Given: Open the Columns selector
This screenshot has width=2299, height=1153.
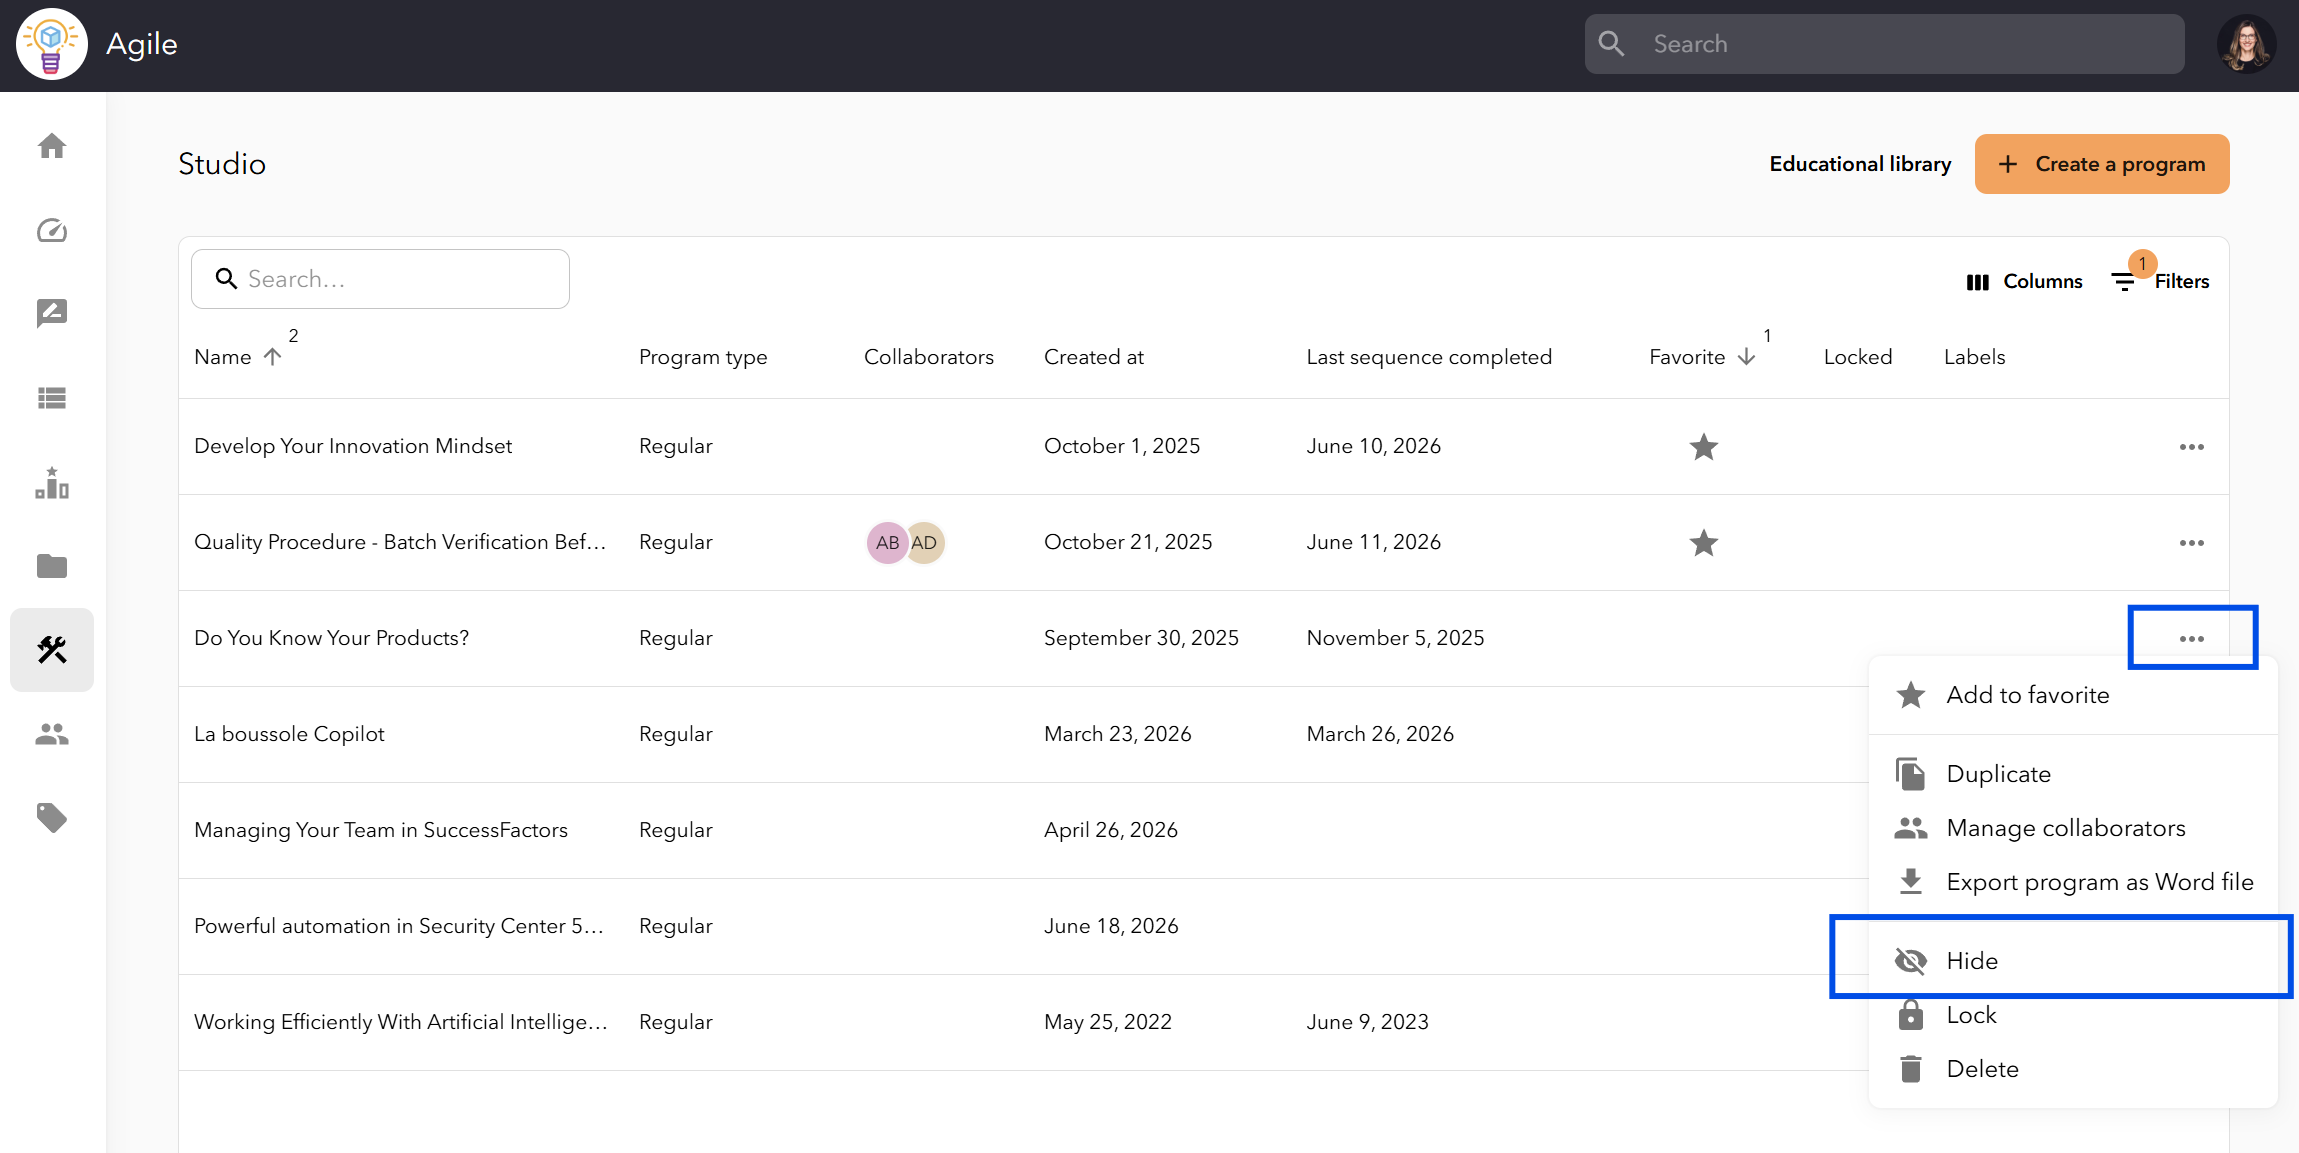Looking at the screenshot, I should [2024, 282].
